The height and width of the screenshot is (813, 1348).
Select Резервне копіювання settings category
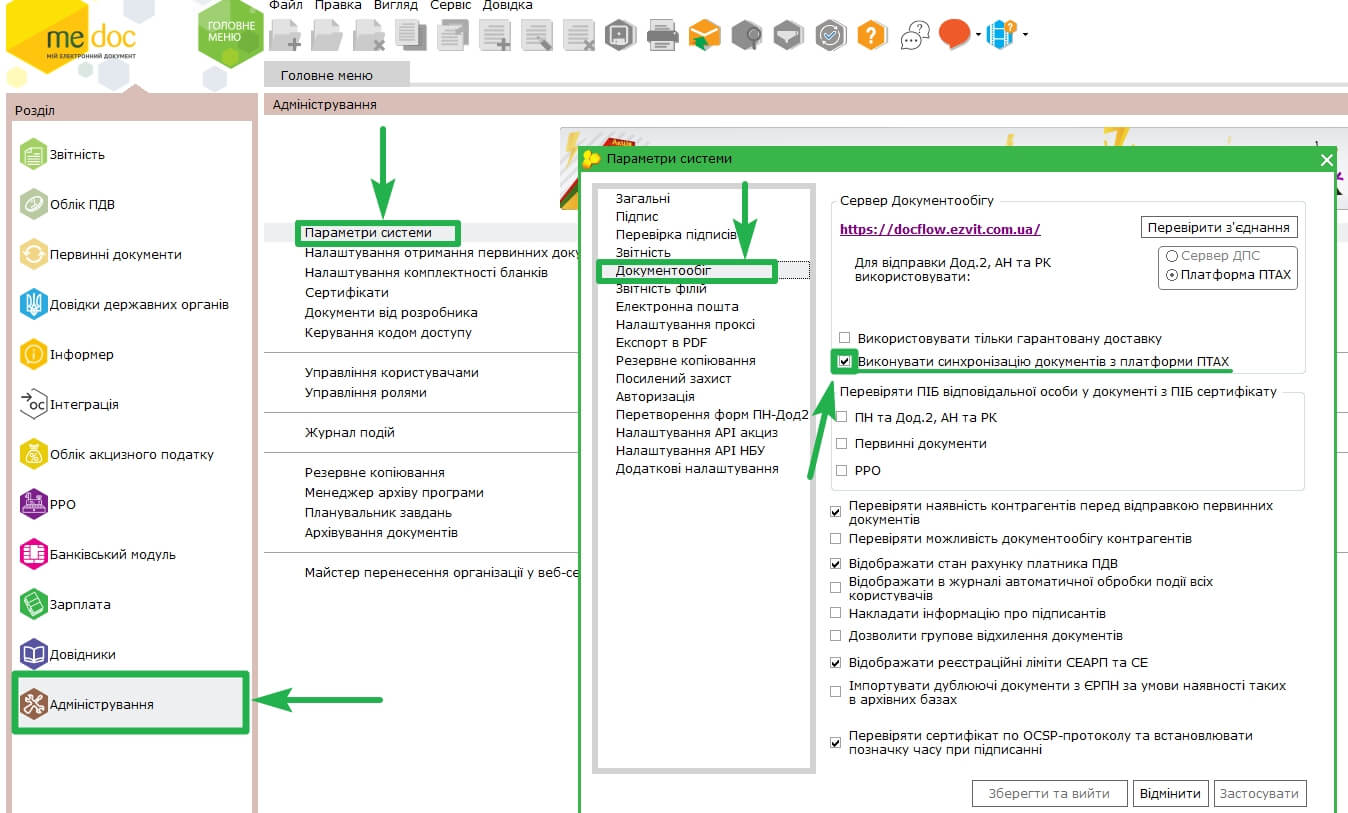tap(686, 360)
